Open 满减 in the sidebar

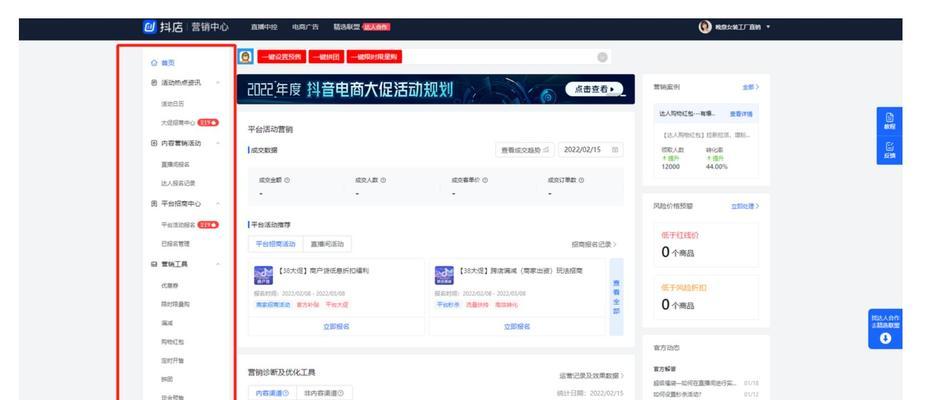tap(167, 323)
